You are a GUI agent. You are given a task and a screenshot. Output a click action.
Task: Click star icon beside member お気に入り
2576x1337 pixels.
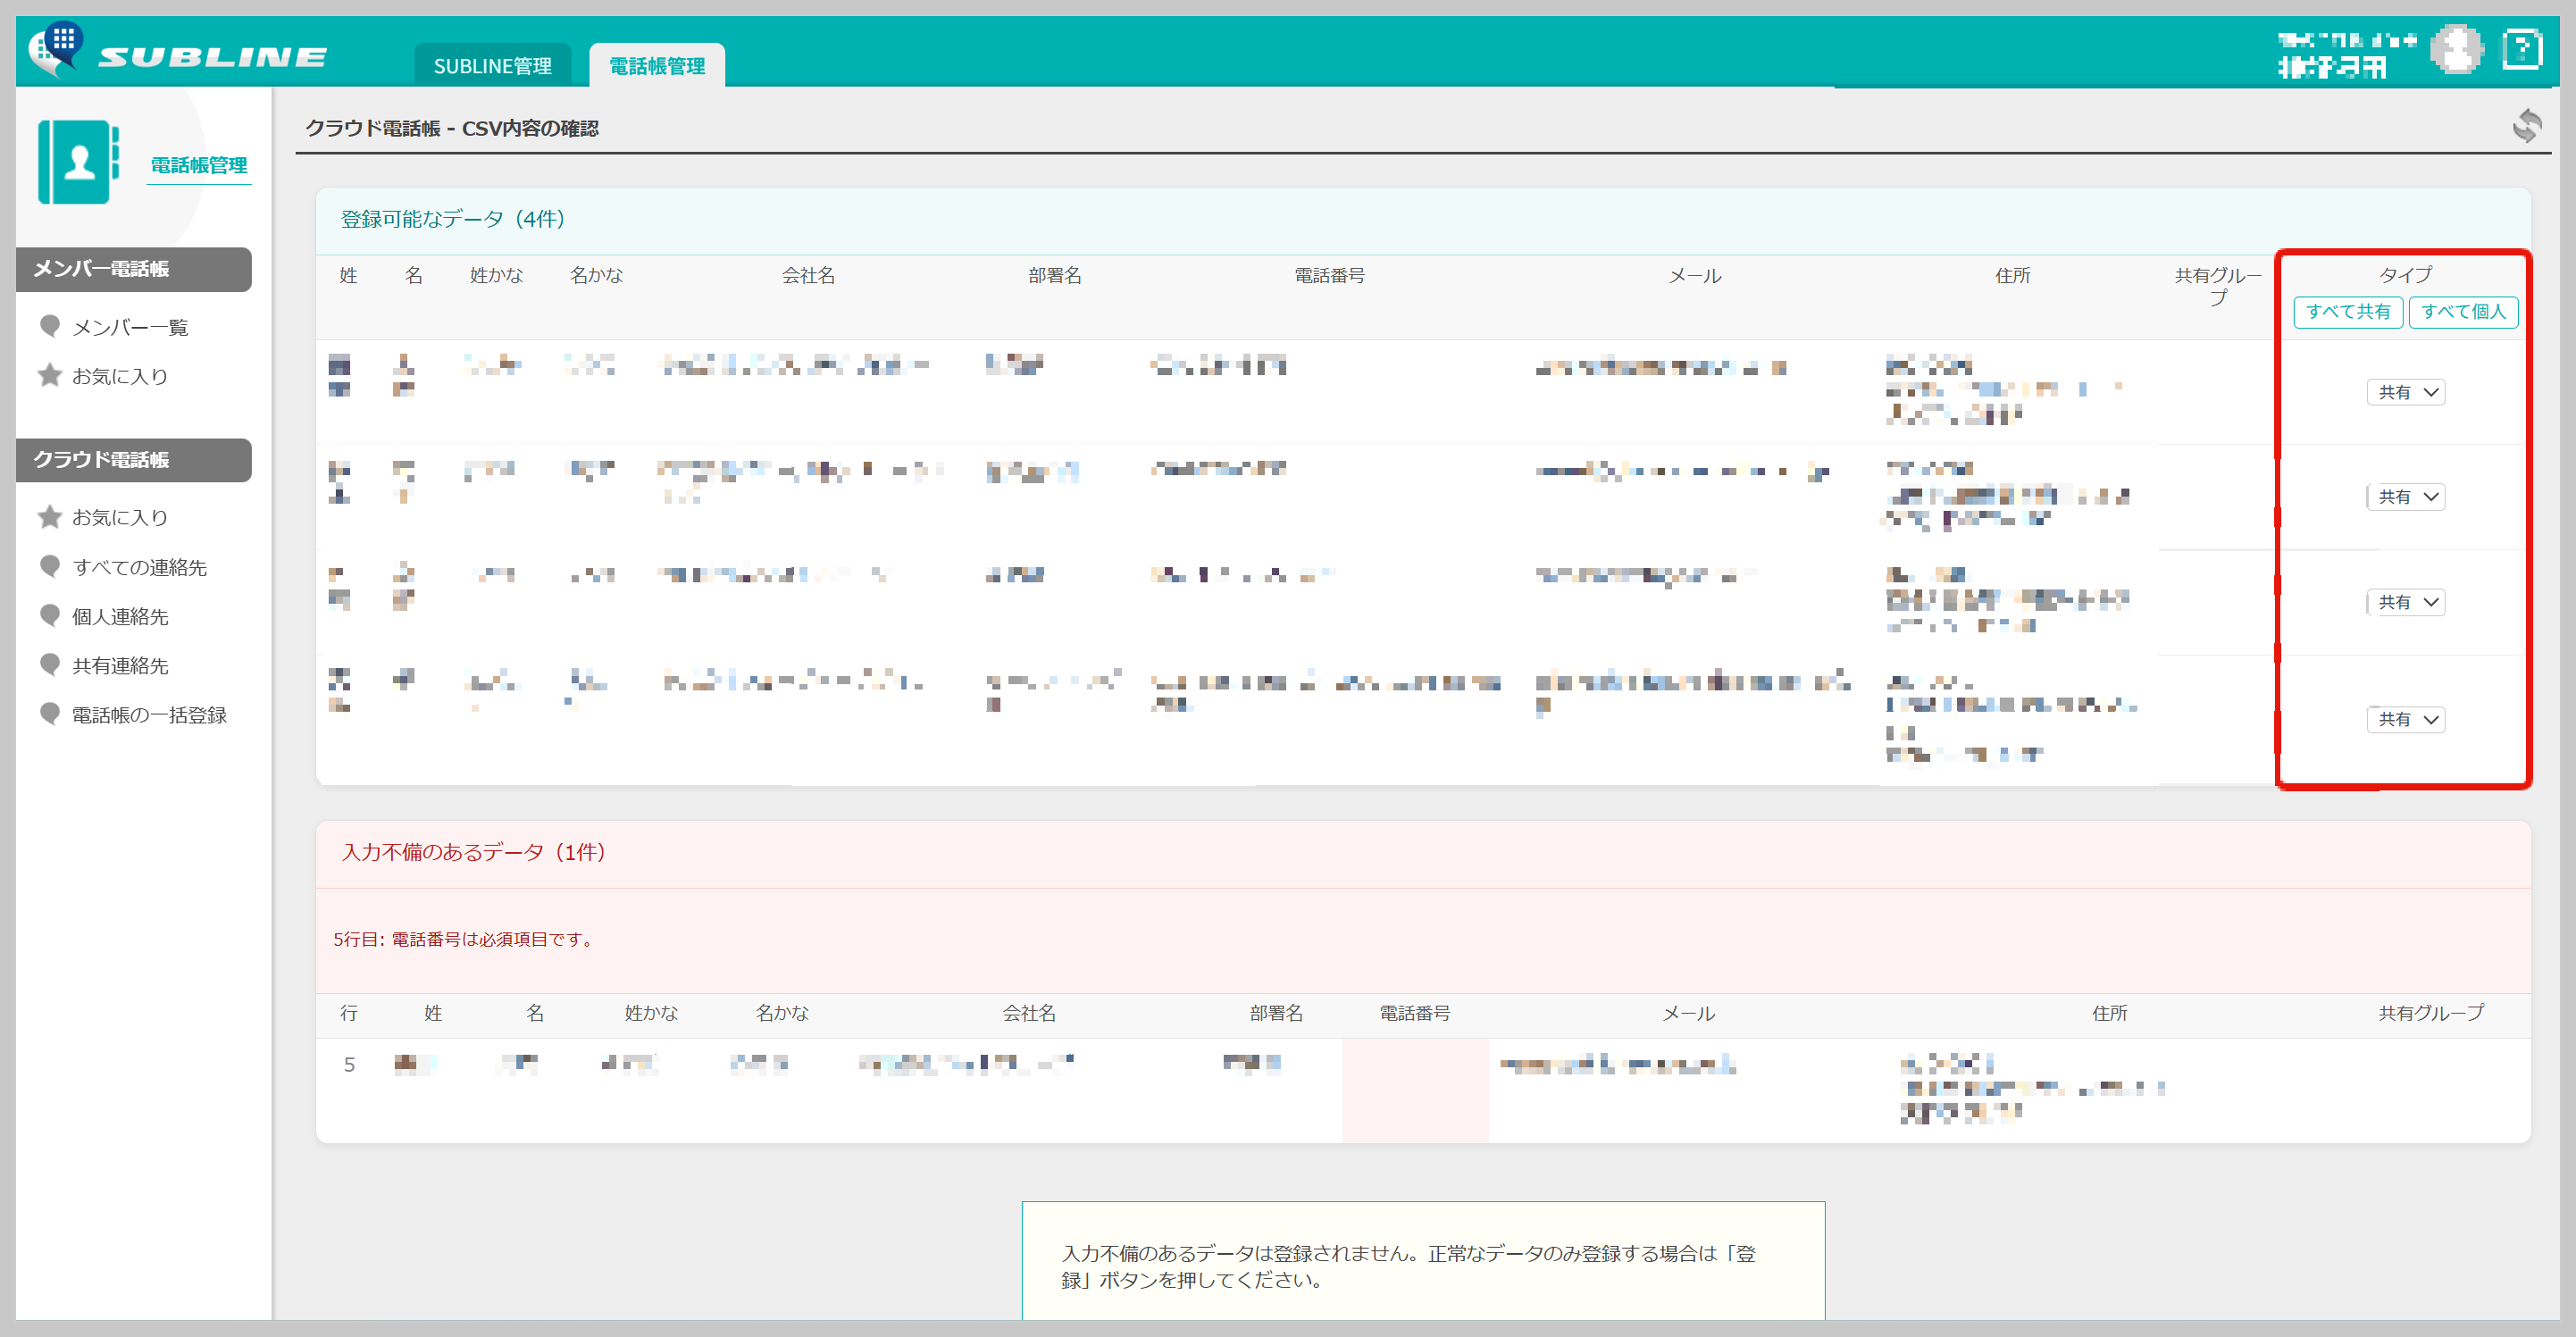click(x=49, y=376)
